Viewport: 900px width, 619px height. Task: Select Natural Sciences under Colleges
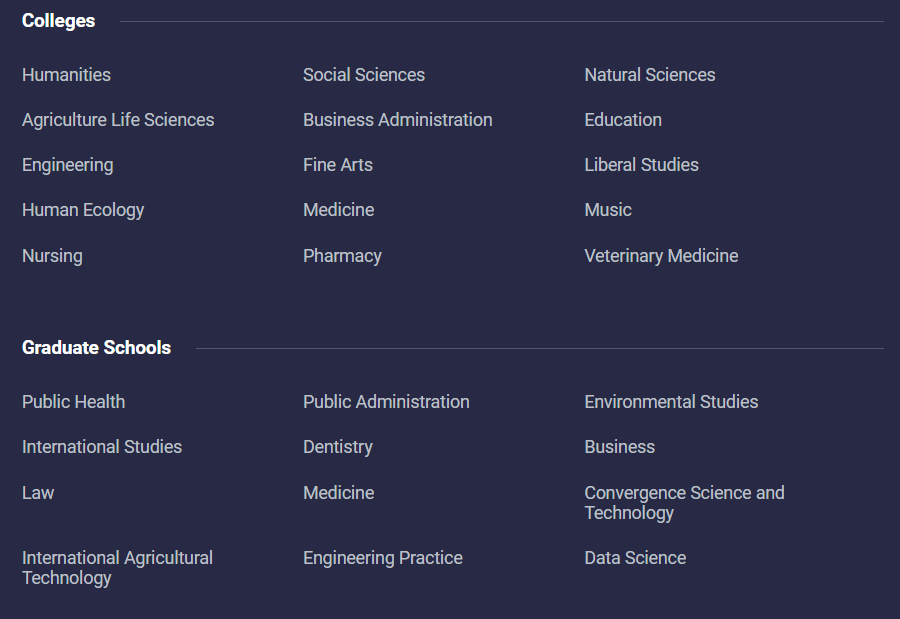tap(650, 75)
